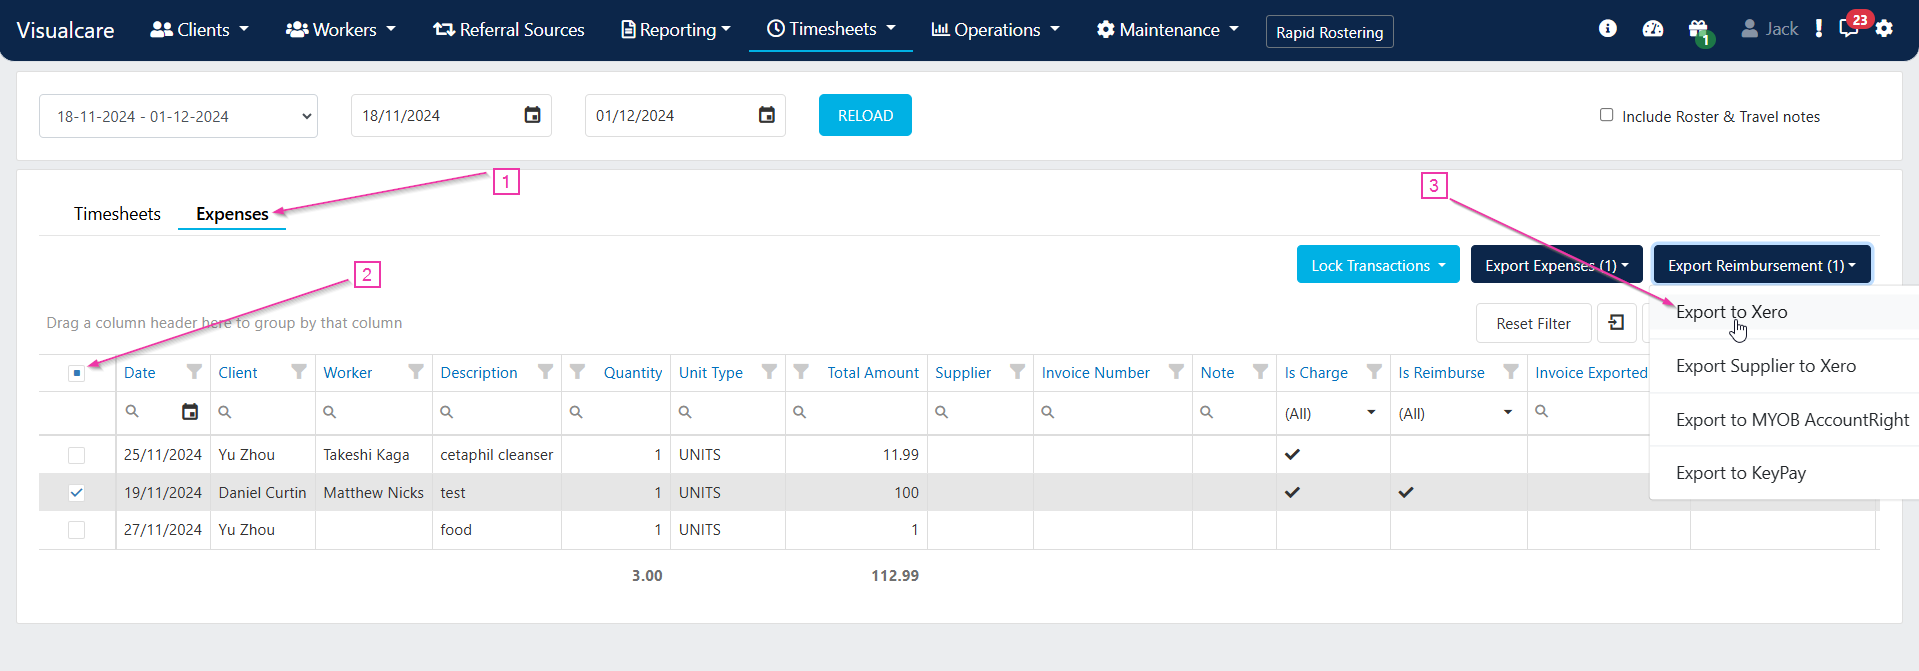
Task: Click the calendar icon in Date filter row
Action: click(x=190, y=412)
